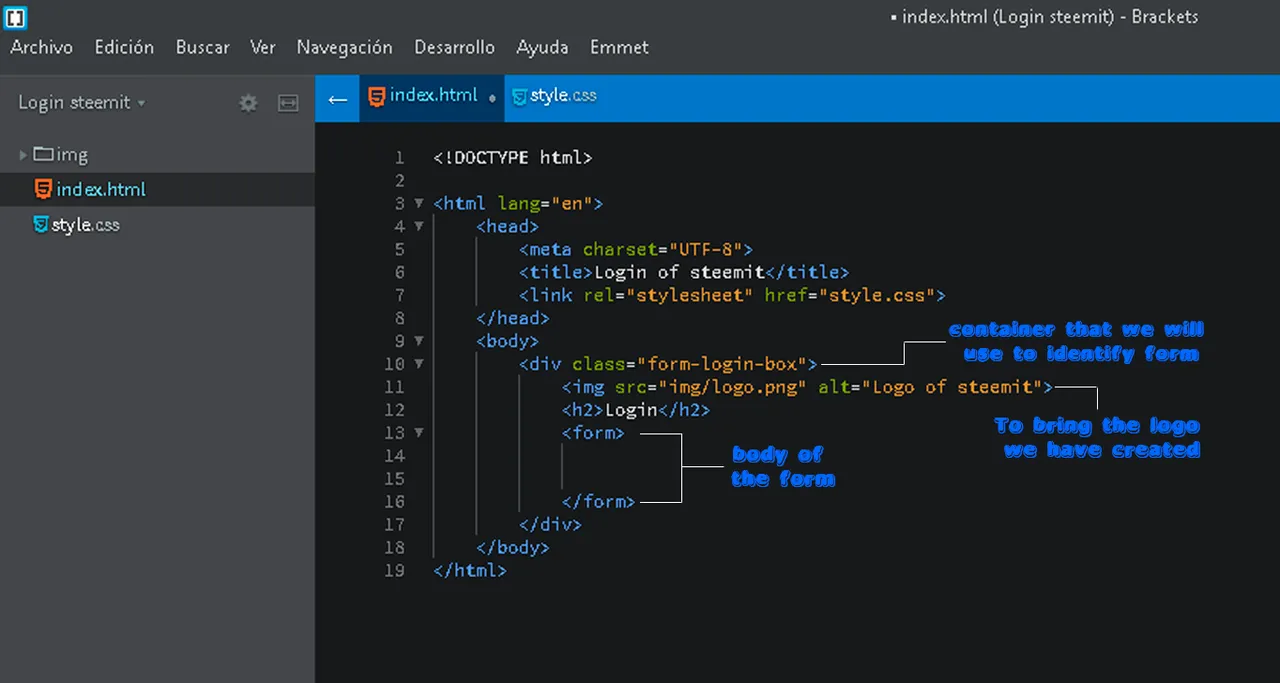Image resolution: width=1280 pixels, height=683 pixels.
Task: Open project settings gear icon
Action: coord(248,103)
